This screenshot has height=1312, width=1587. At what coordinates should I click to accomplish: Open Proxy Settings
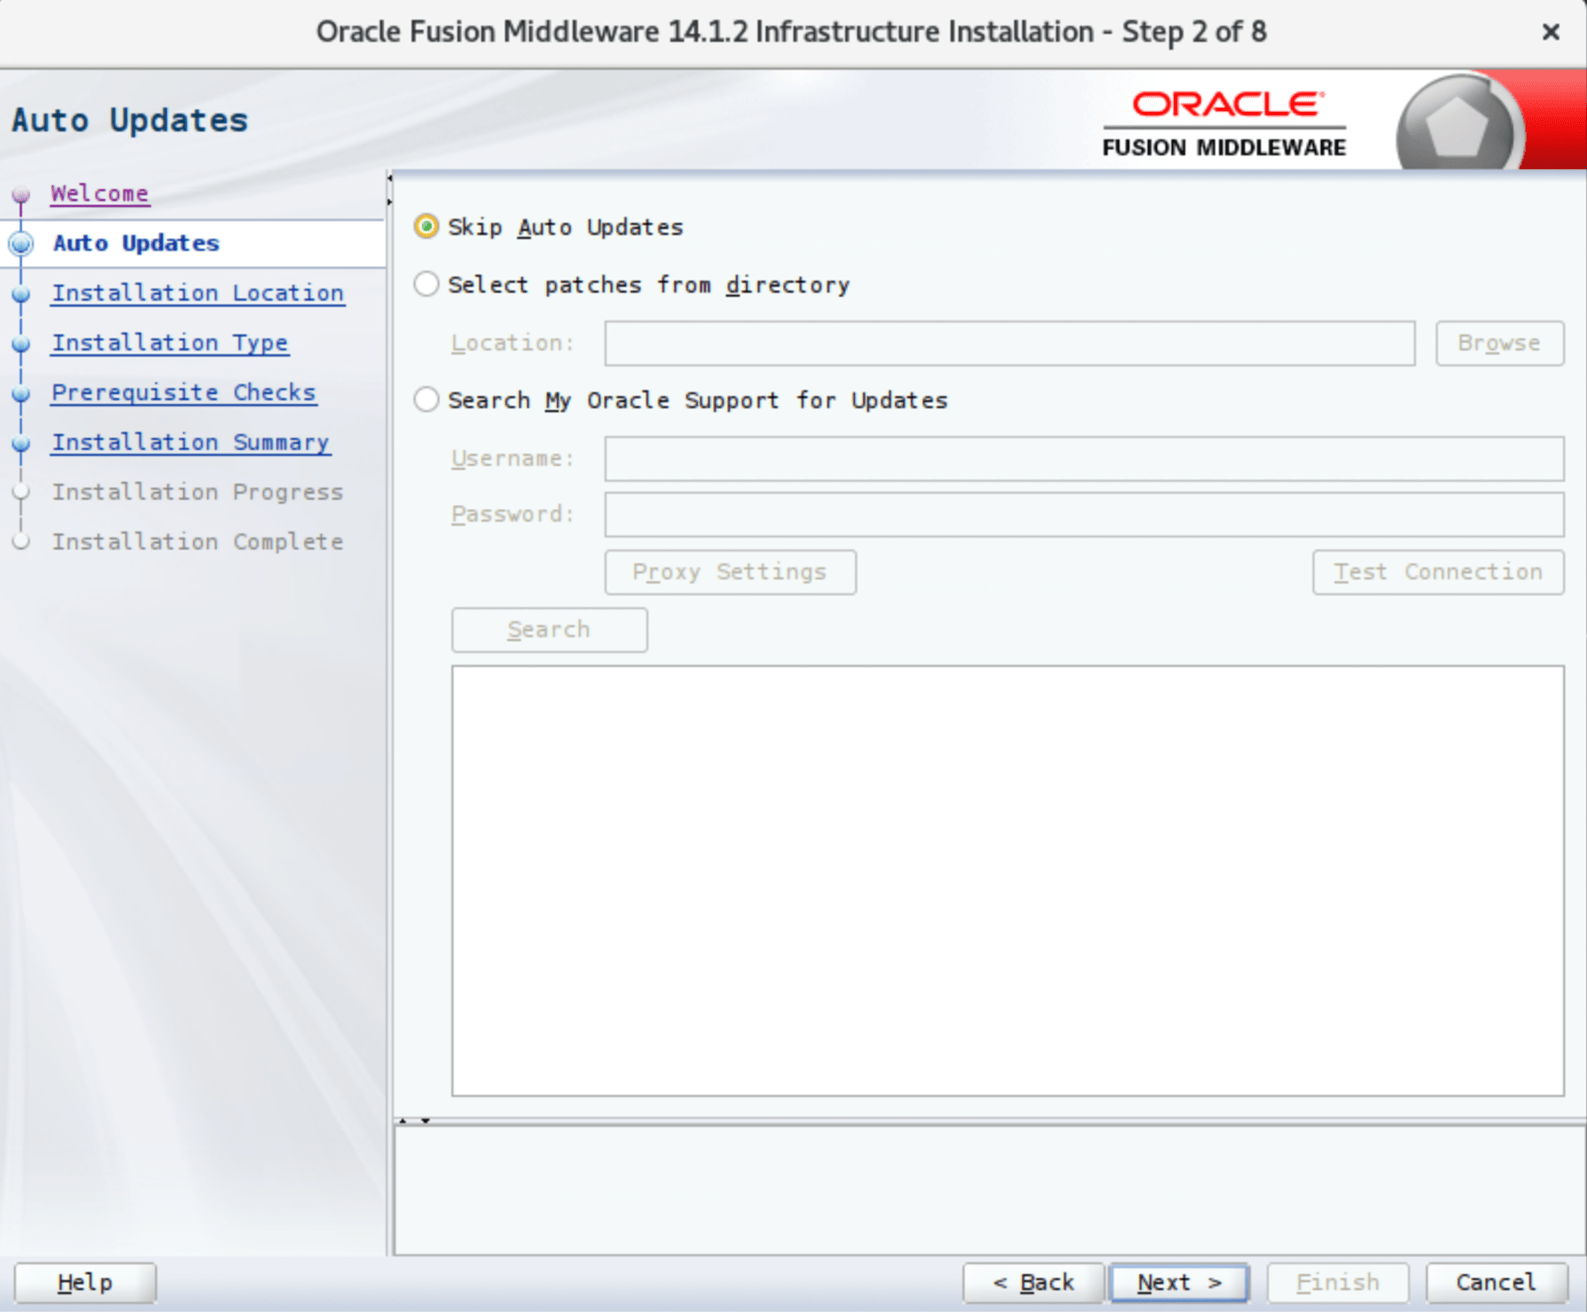point(730,572)
